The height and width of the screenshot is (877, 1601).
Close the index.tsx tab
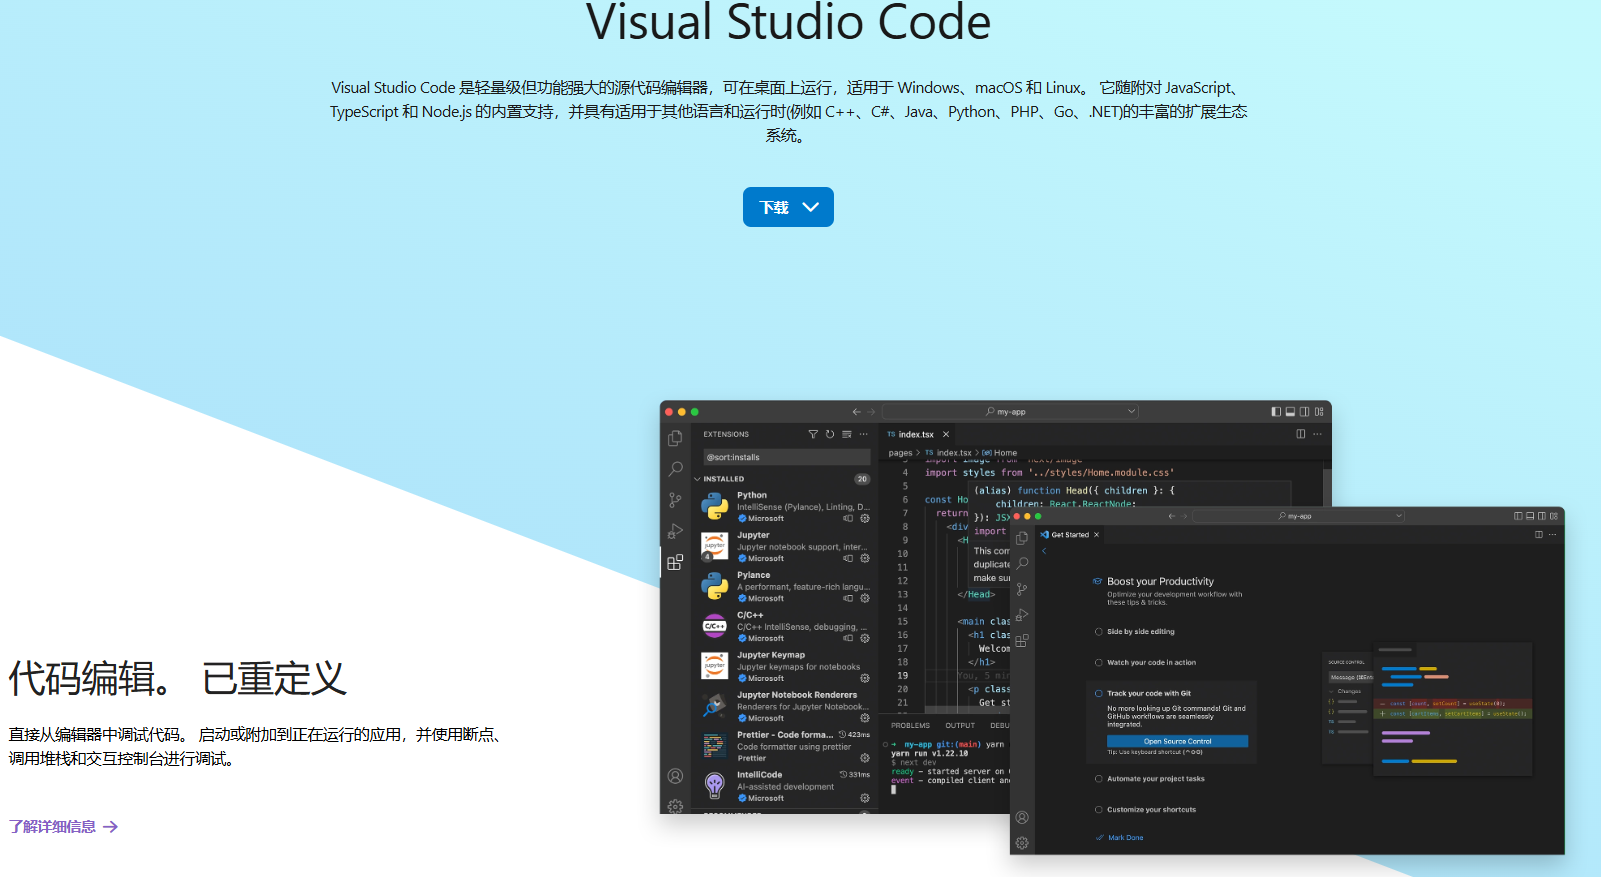pos(946,434)
